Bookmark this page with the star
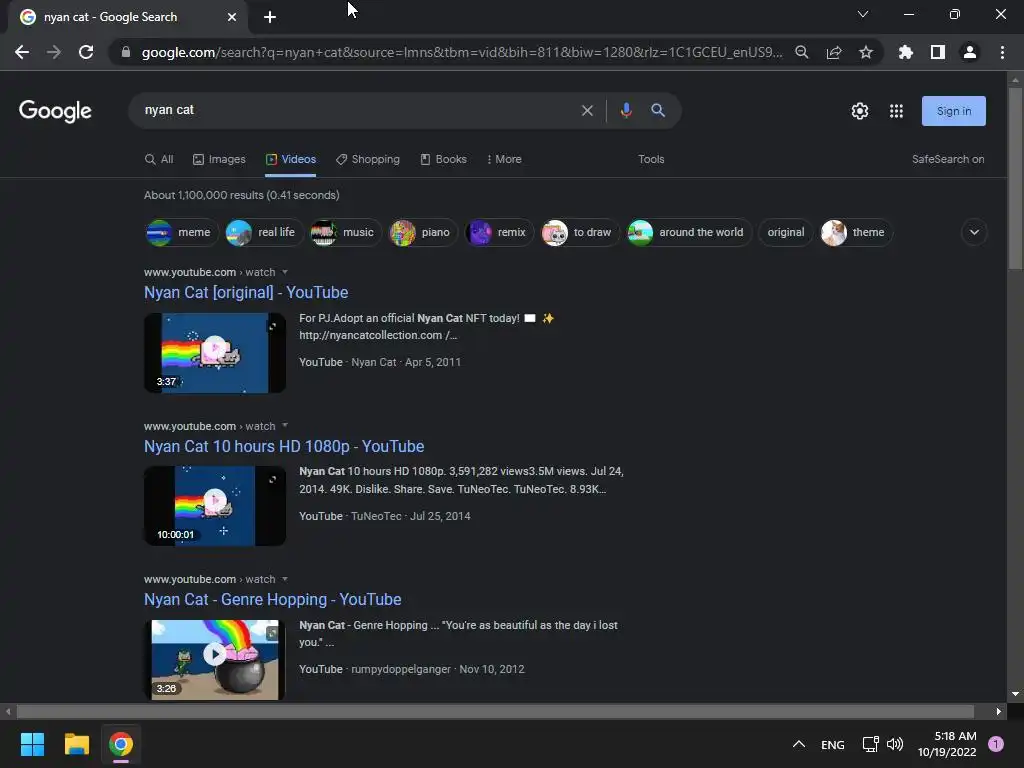Screen dimensions: 1024x768 point(866,52)
